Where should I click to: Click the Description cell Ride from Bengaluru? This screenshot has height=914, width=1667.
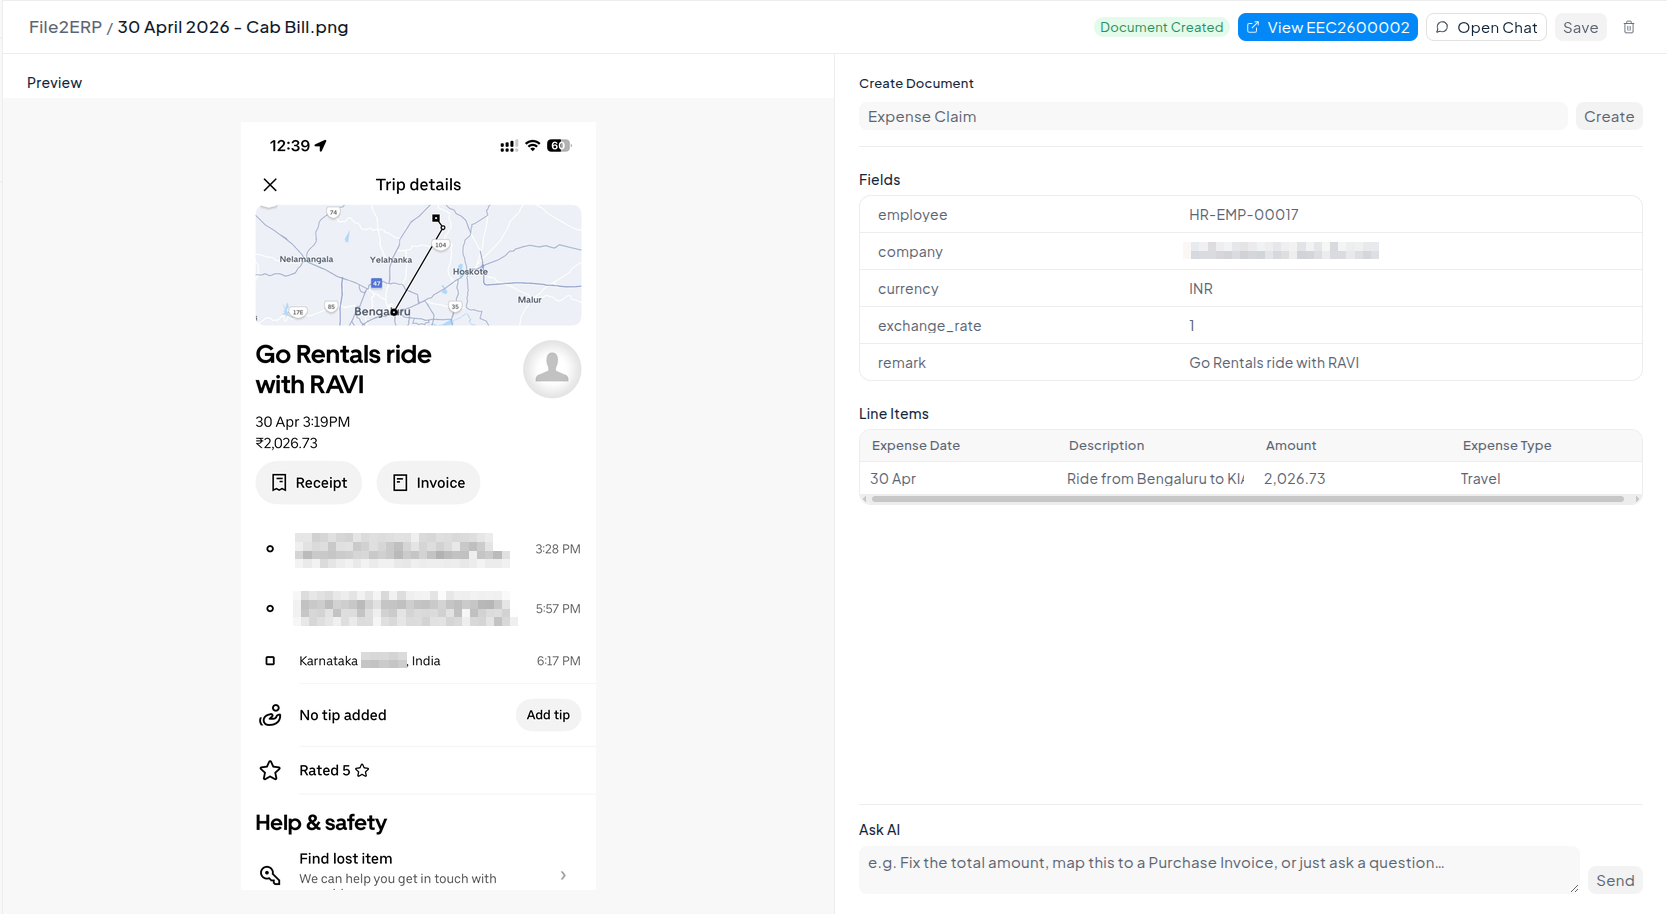point(1155,479)
